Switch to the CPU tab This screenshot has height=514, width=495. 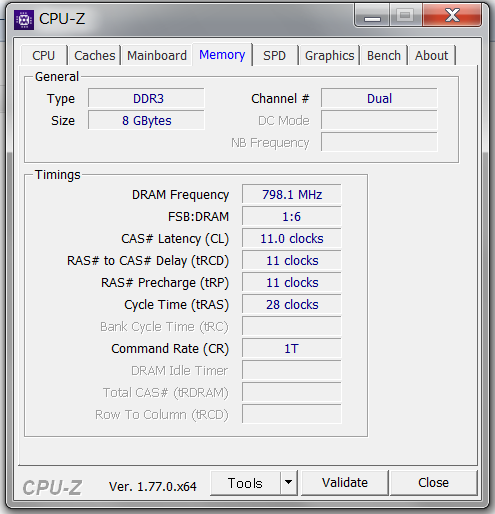pos(44,55)
